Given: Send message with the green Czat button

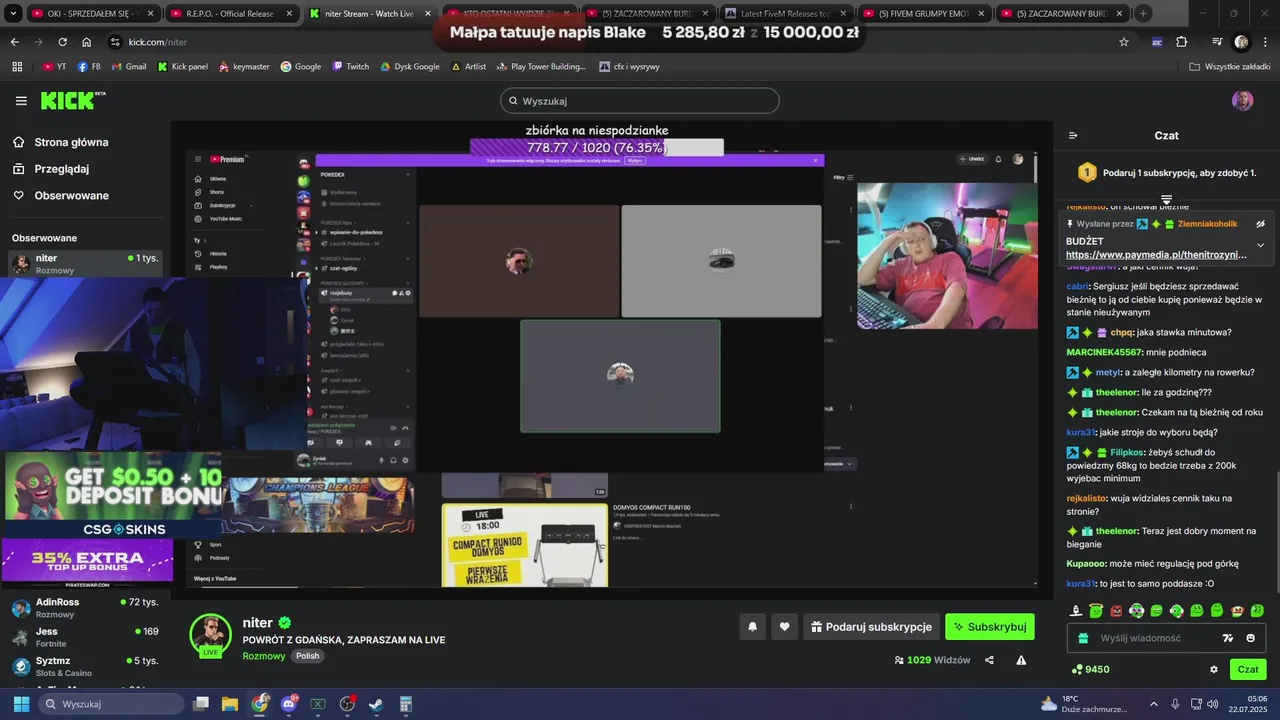Looking at the screenshot, I should 1248,670.
